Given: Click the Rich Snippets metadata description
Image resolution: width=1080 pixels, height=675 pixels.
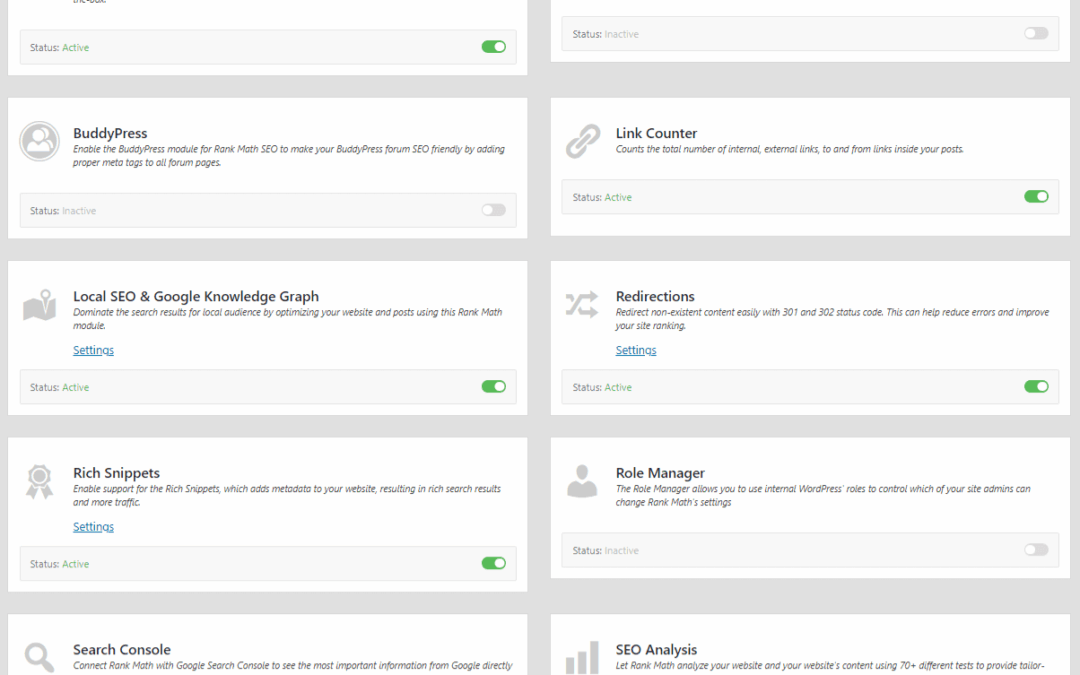Looking at the screenshot, I should pyautogui.click(x=287, y=495).
